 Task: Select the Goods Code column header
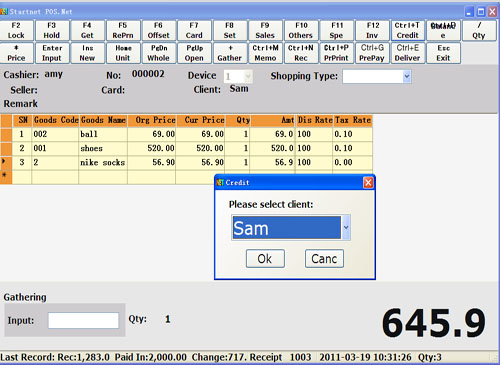[x=56, y=120]
